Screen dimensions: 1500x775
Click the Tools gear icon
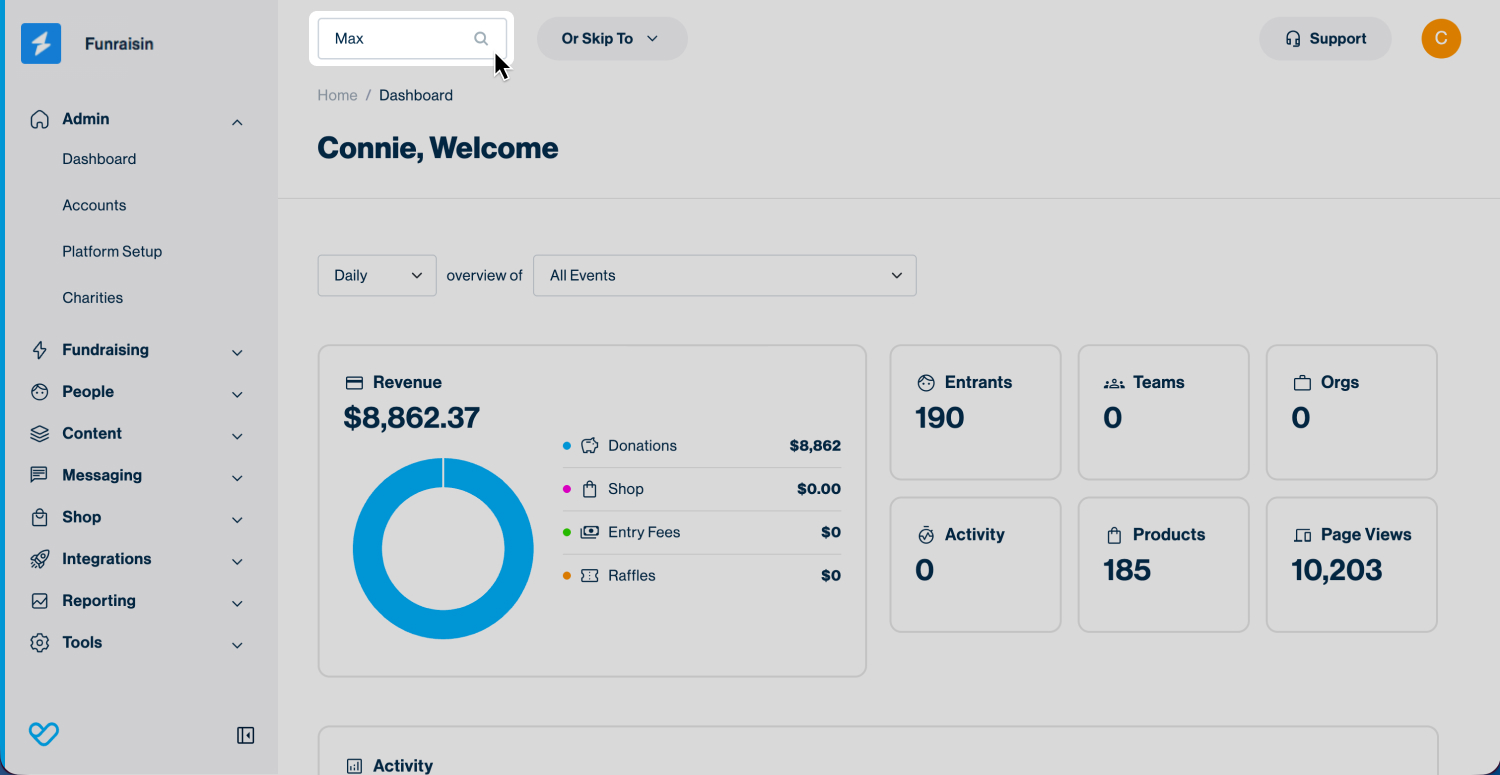tap(40, 643)
